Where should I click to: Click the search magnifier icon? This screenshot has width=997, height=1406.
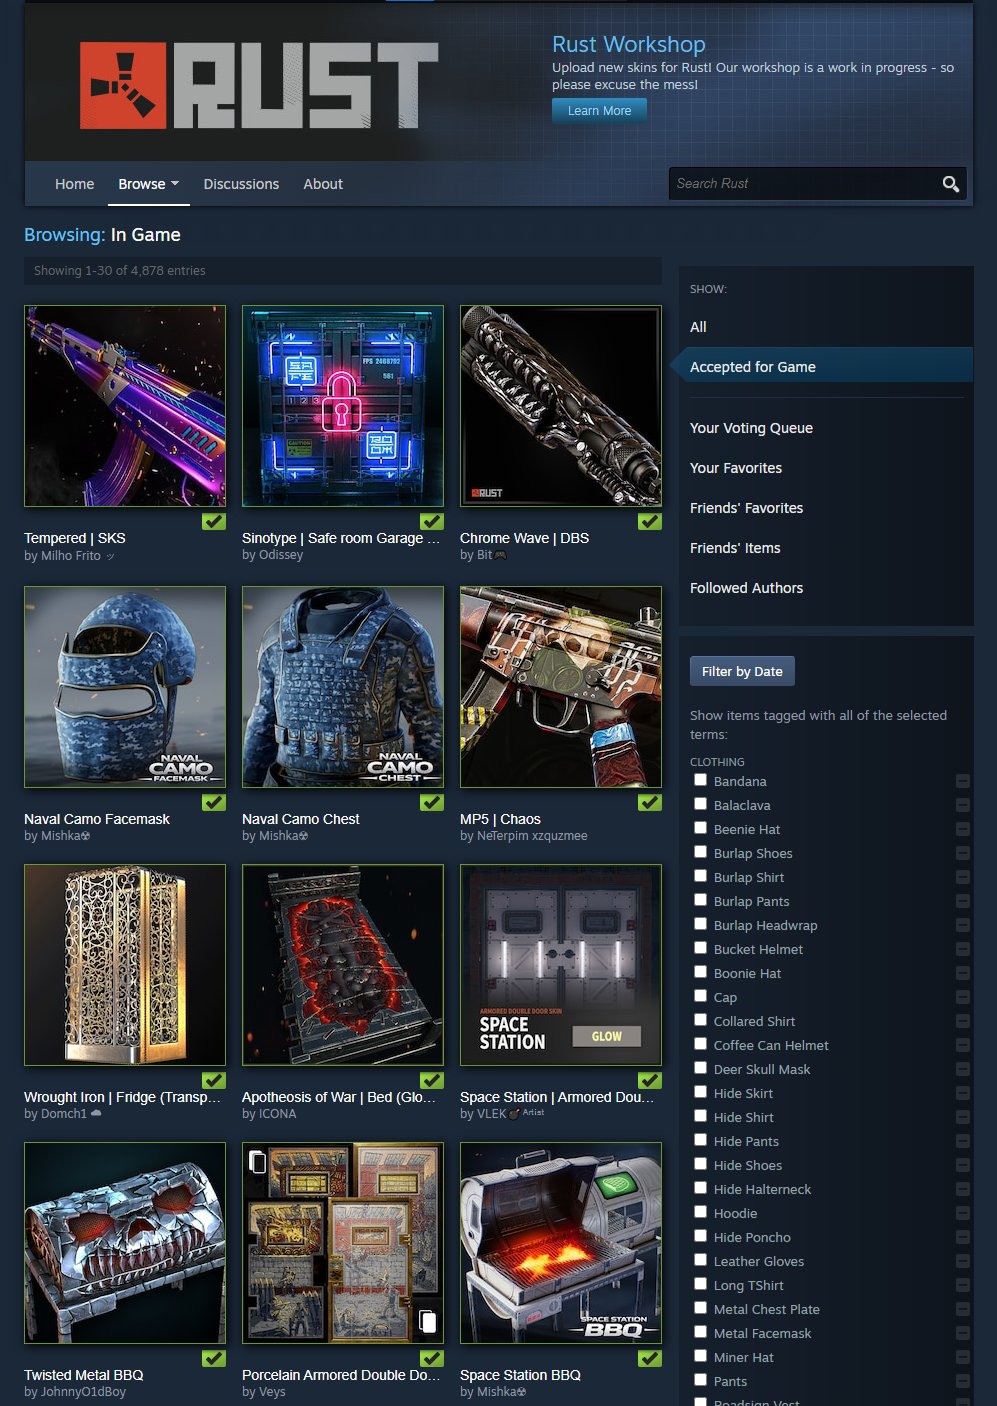click(x=950, y=184)
